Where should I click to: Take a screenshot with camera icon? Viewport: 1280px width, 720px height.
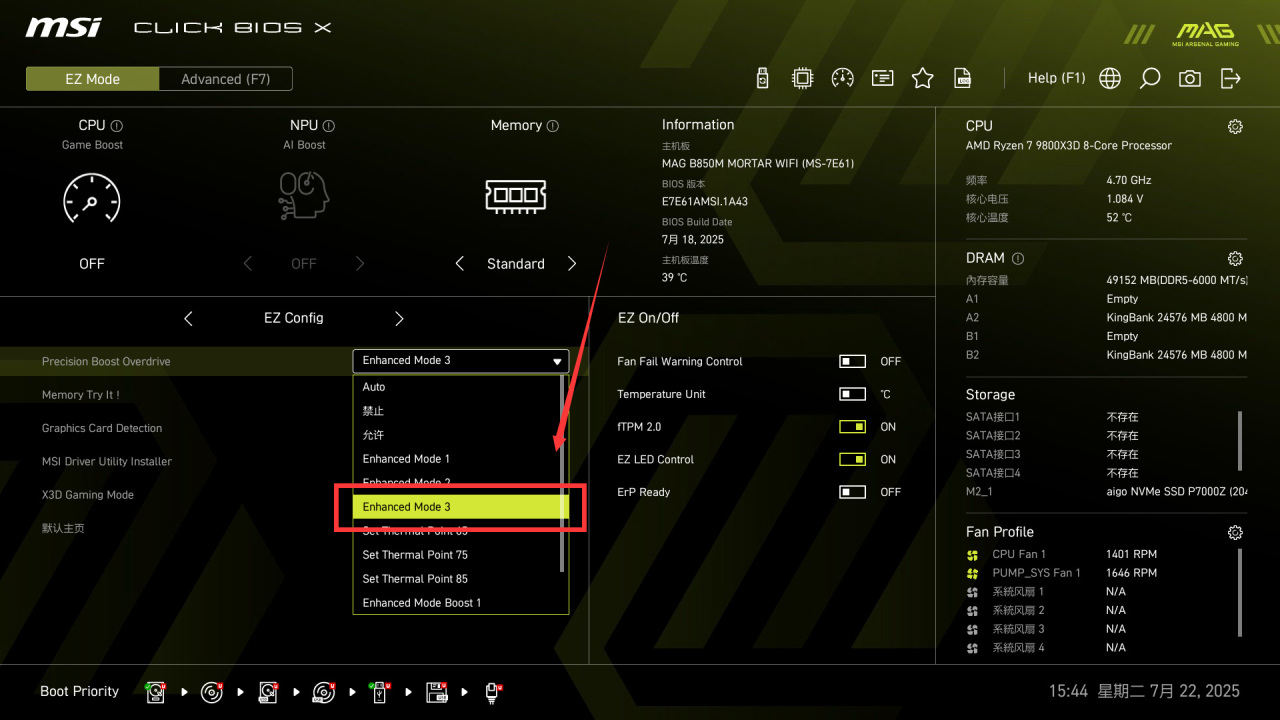(x=1190, y=78)
